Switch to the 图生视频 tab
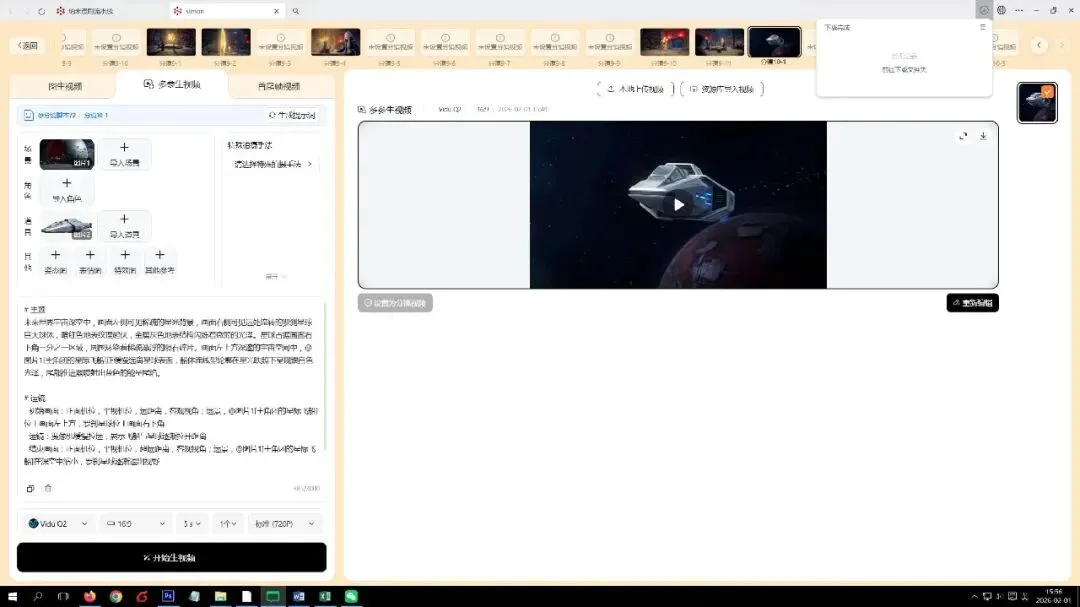1080x607 pixels. pos(65,86)
